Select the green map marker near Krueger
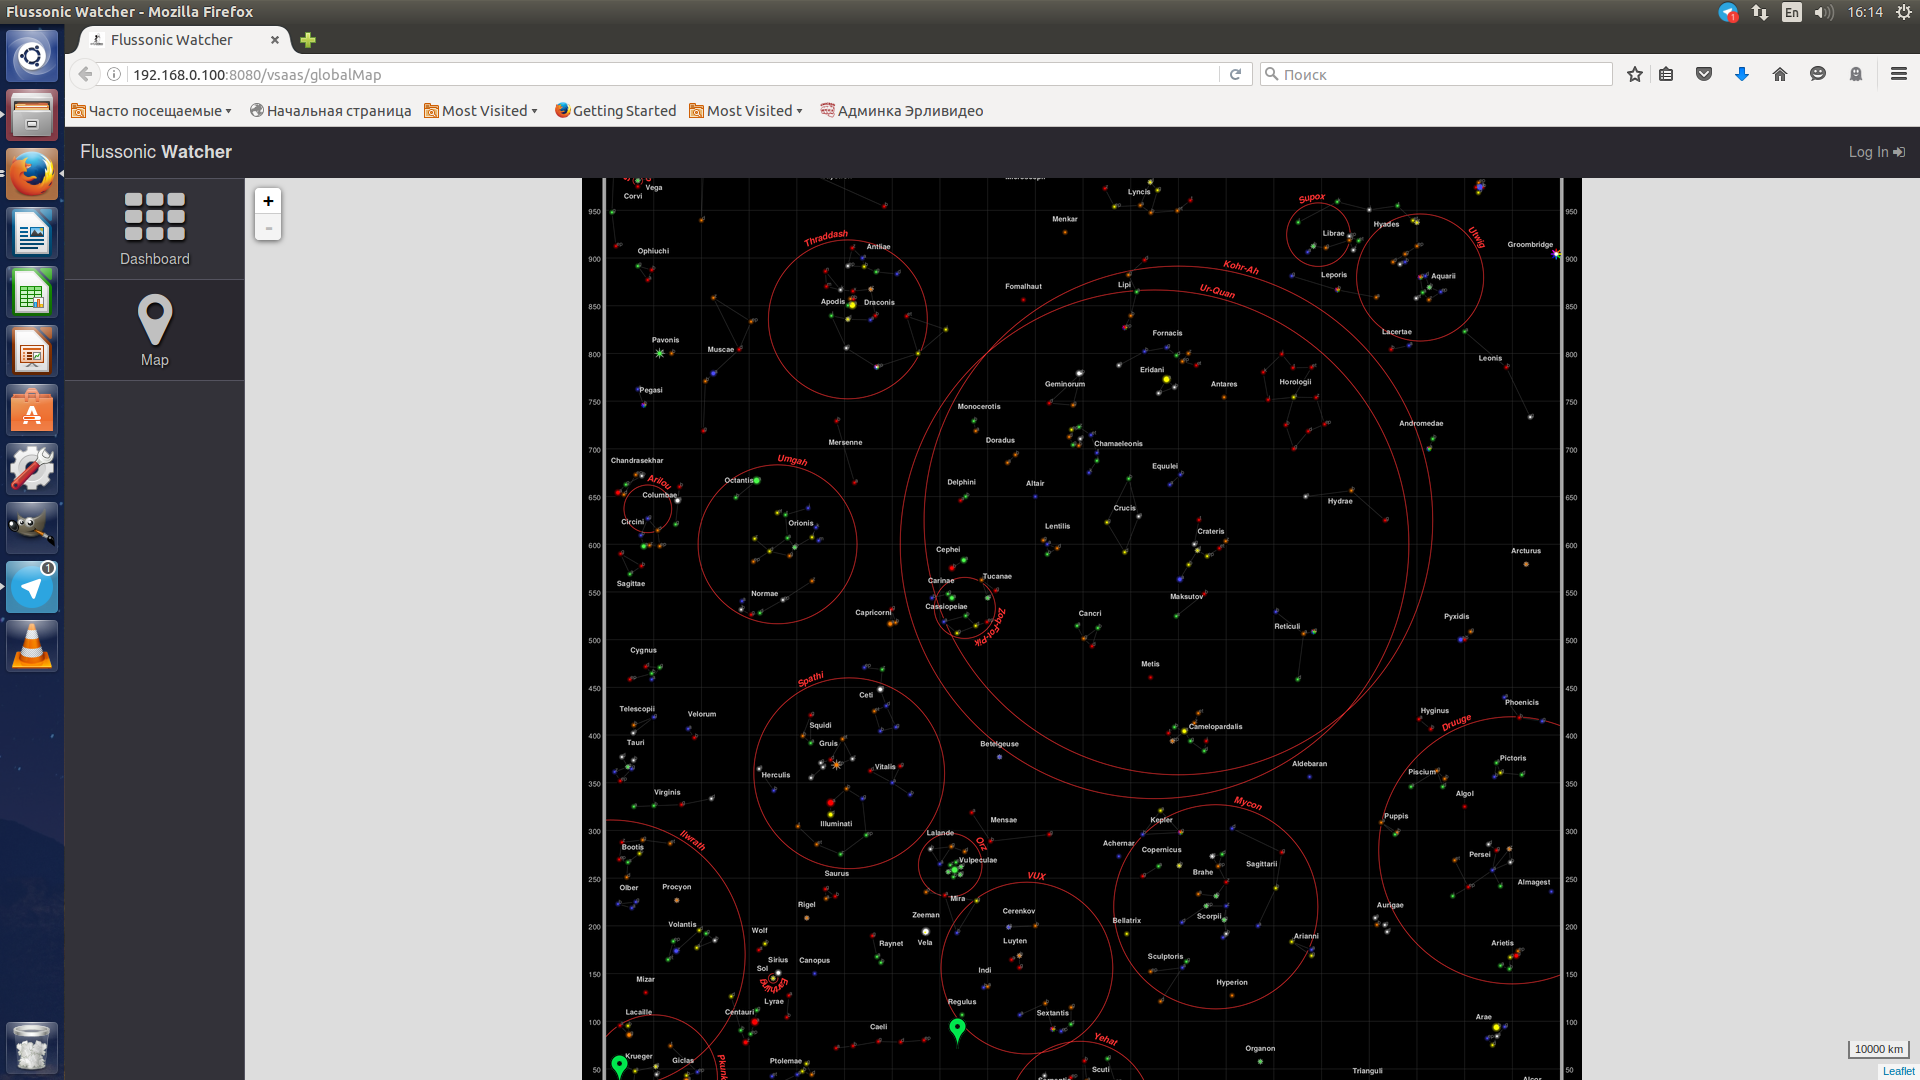The image size is (1920, 1080). (620, 1066)
